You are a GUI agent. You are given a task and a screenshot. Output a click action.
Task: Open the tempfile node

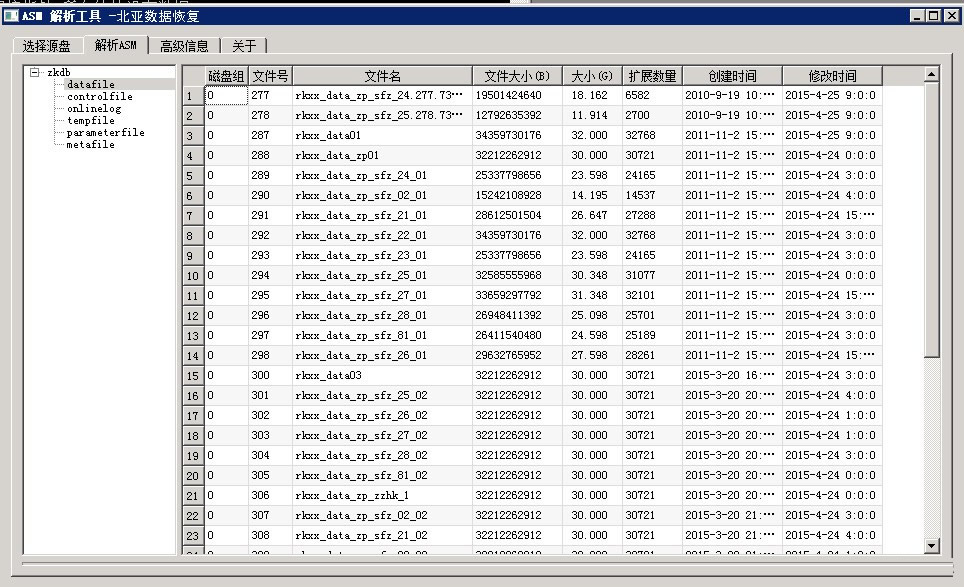pyautogui.click(x=90, y=120)
